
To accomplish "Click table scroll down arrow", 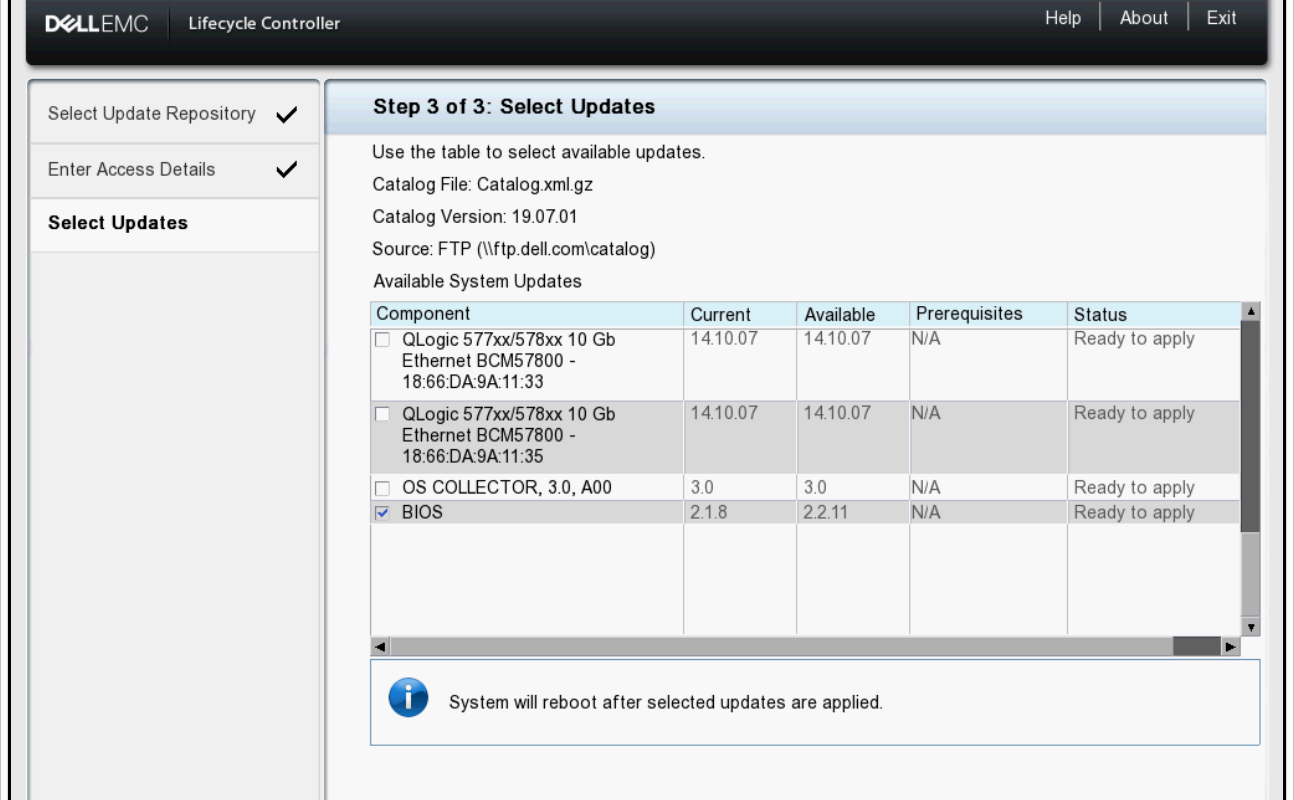I will (1250, 627).
